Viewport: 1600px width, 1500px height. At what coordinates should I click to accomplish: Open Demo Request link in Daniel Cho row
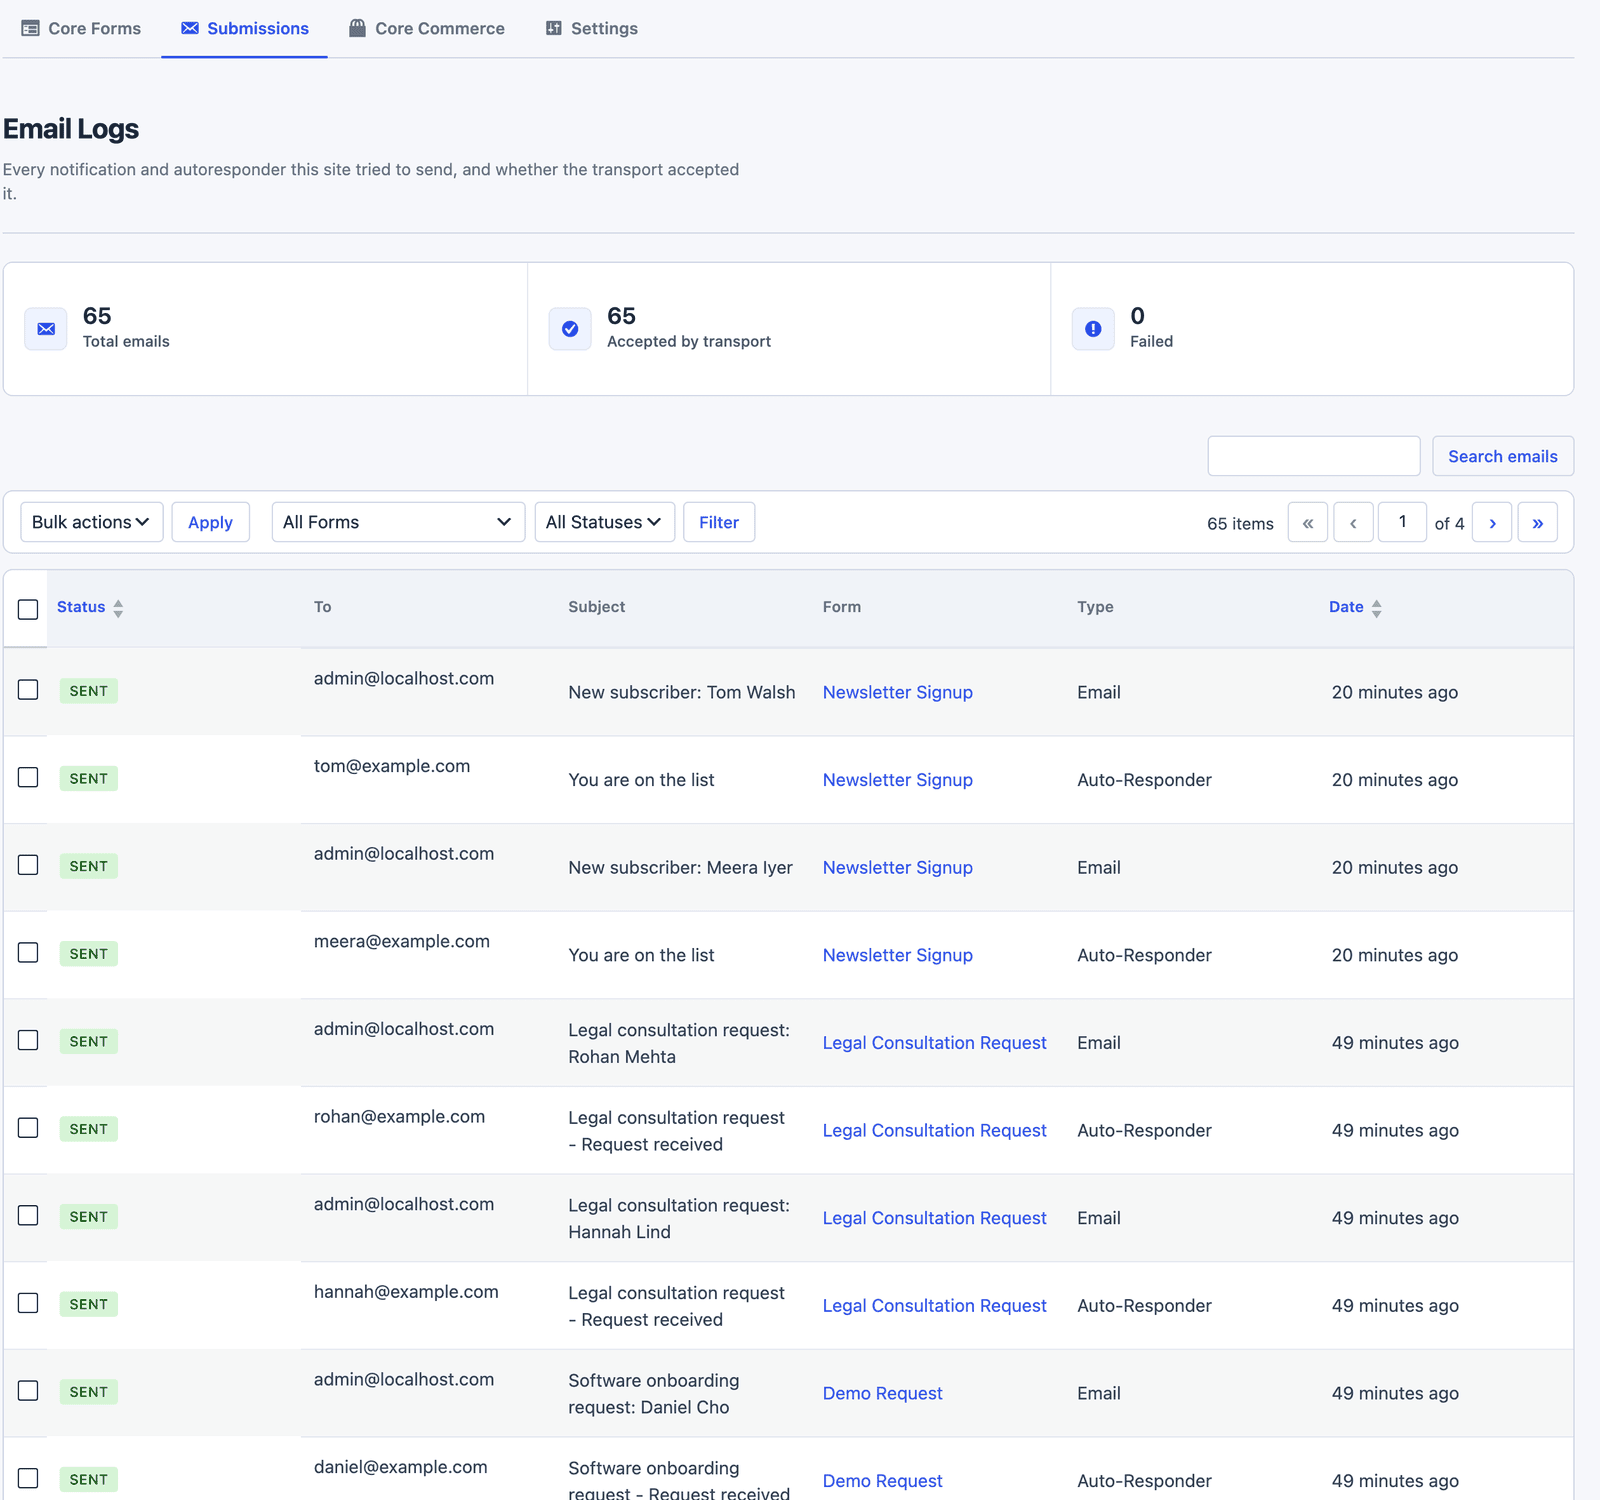click(883, 1393)
